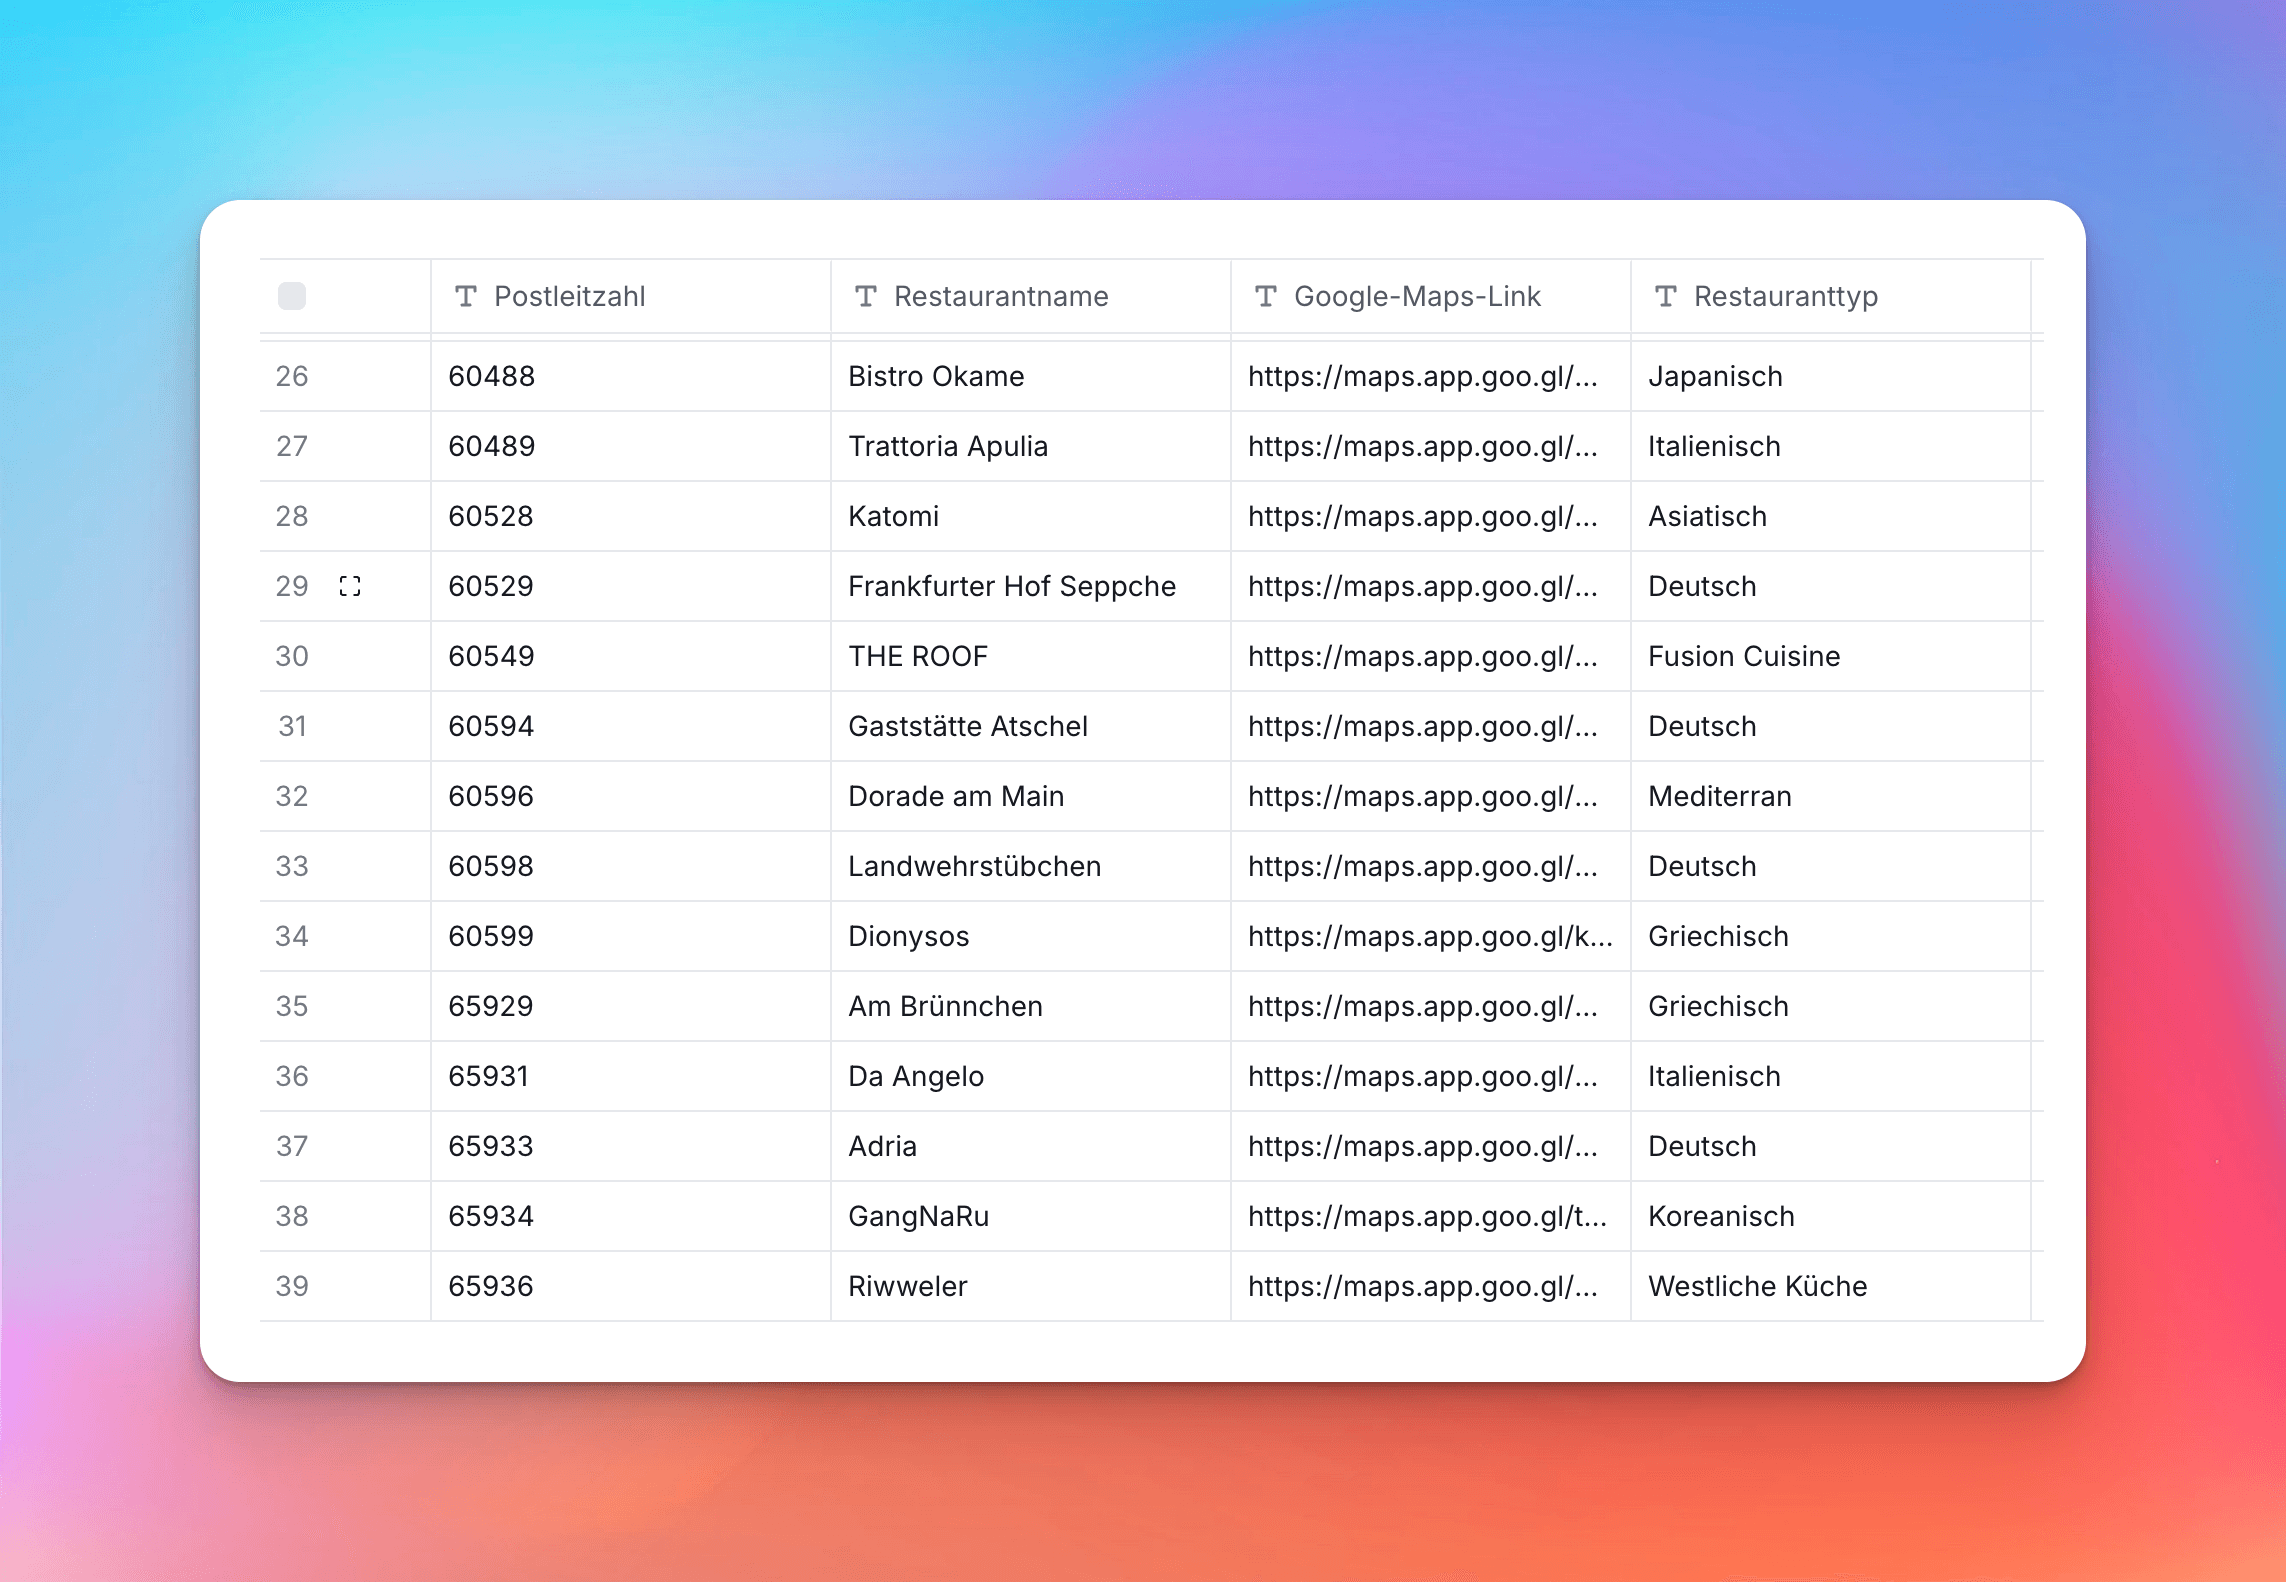Select the Google-Maps-Link column header
The height and width of the screenshot is (1582, 2286).
(1431, 296)
